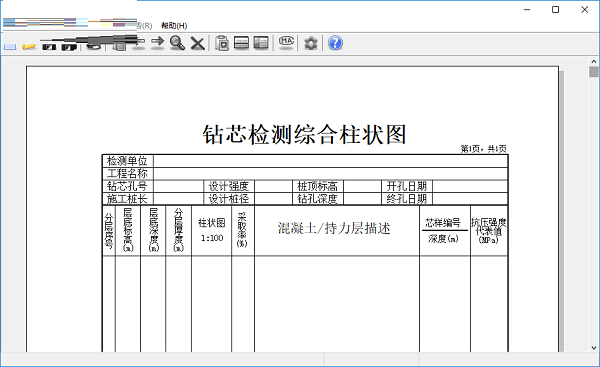Click the black X delete icon
600x367 pixels.
[x=197, y=43]
